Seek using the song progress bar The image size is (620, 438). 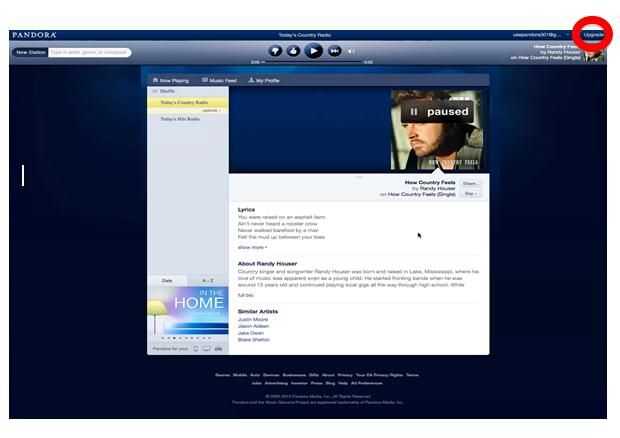pos(313,62)
